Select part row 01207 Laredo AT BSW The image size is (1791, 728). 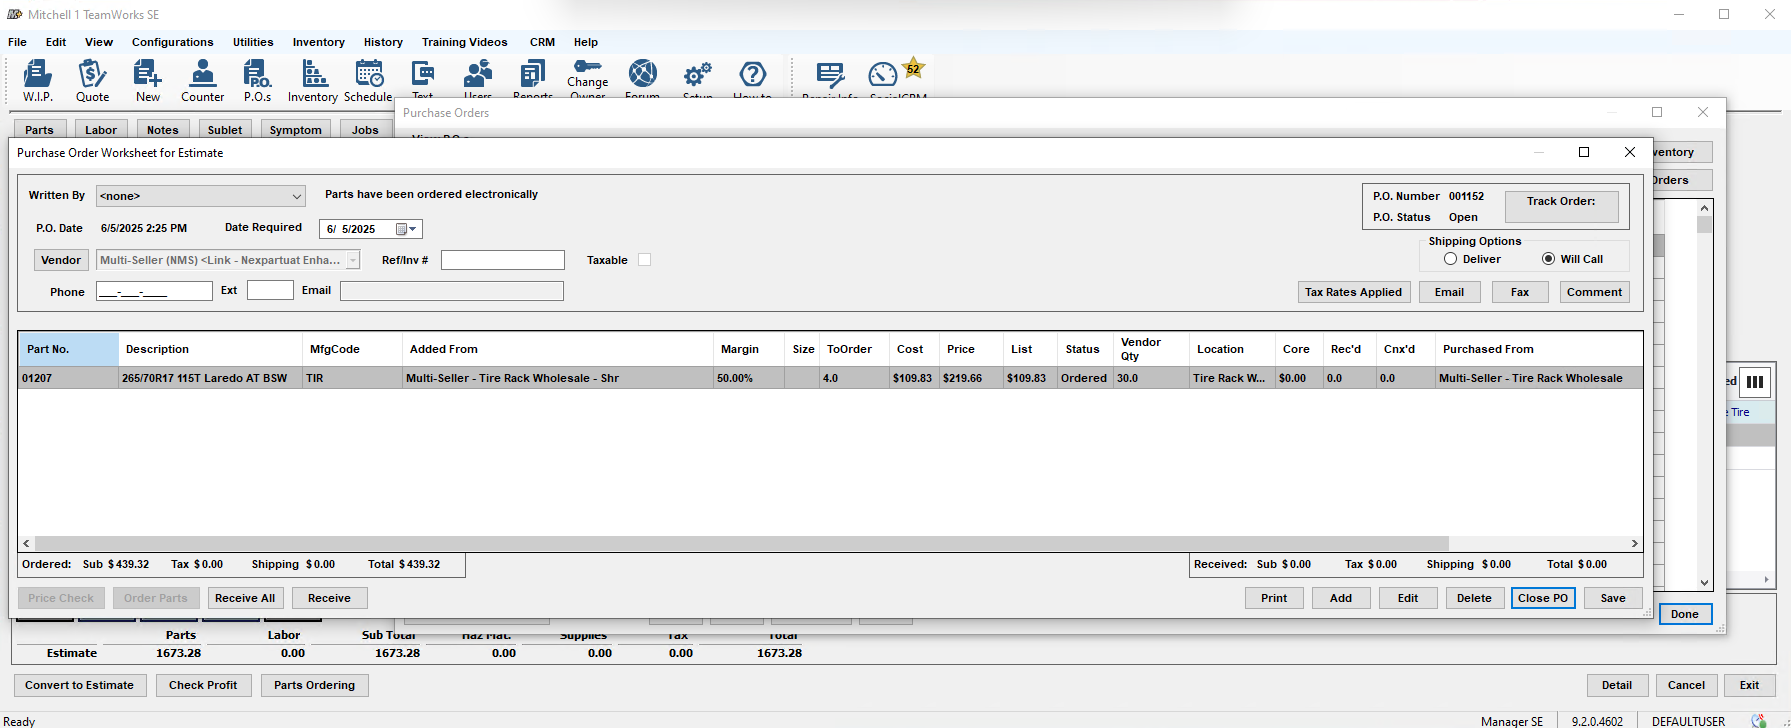830,378
